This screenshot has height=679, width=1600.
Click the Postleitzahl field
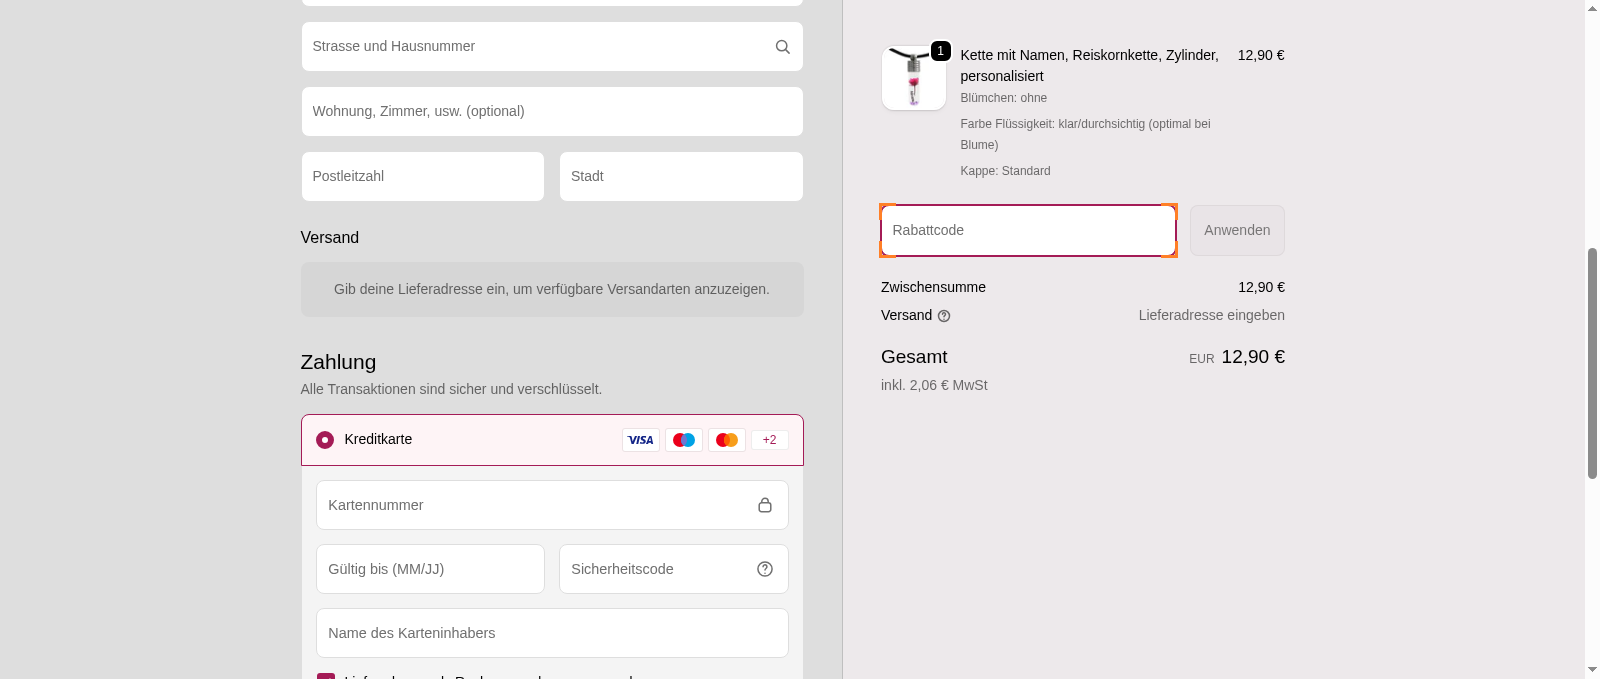click(422, 177)
